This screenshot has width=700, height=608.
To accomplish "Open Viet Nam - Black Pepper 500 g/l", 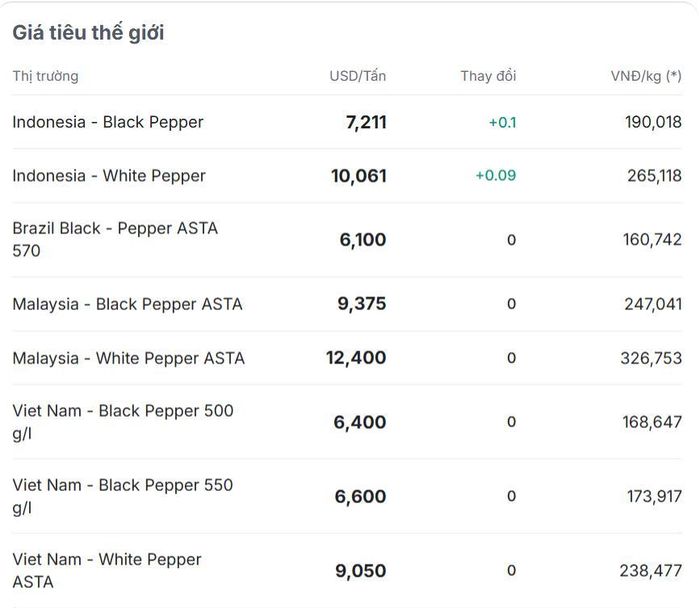I will (x=347, y=422).
